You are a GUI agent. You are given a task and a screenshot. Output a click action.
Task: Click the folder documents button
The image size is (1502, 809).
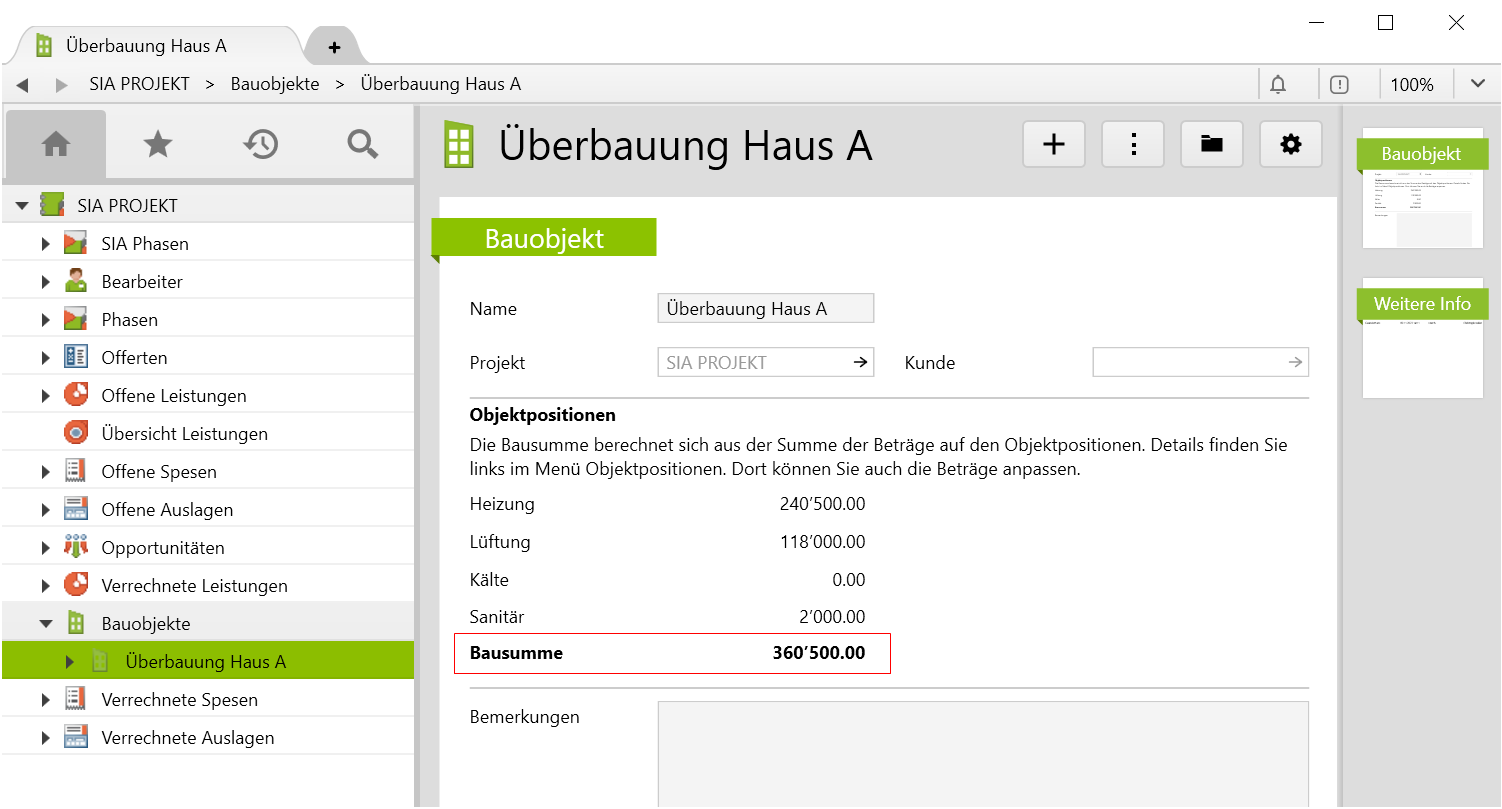pos(1212,145)
